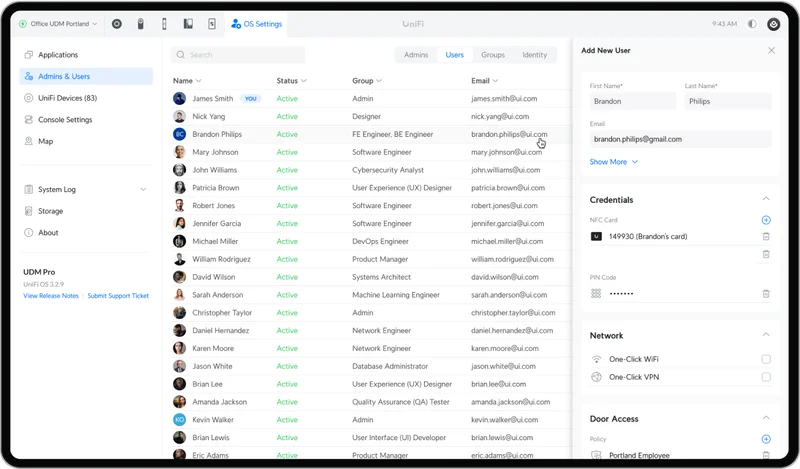The image size is (800, 469).
Task: Click the NFC card black icon
Action: [x=596, y=236]
